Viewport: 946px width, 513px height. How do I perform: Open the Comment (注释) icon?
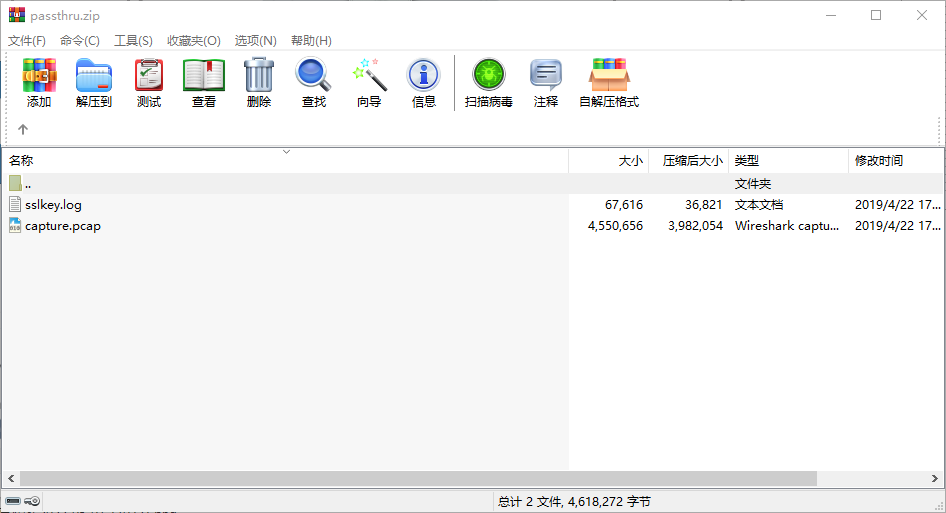[x=546, y=75]
